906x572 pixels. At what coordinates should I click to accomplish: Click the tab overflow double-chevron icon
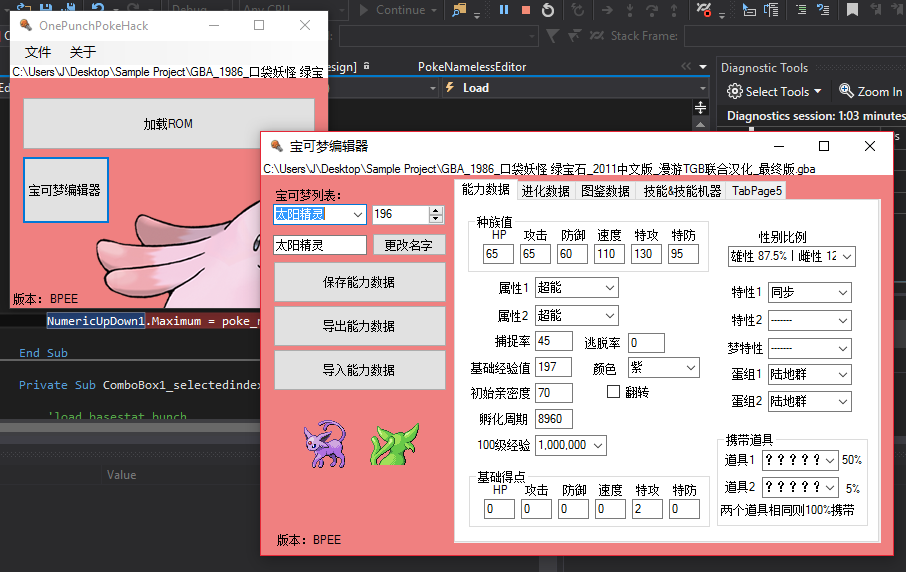pyautogui.click(x=686, y=66)
